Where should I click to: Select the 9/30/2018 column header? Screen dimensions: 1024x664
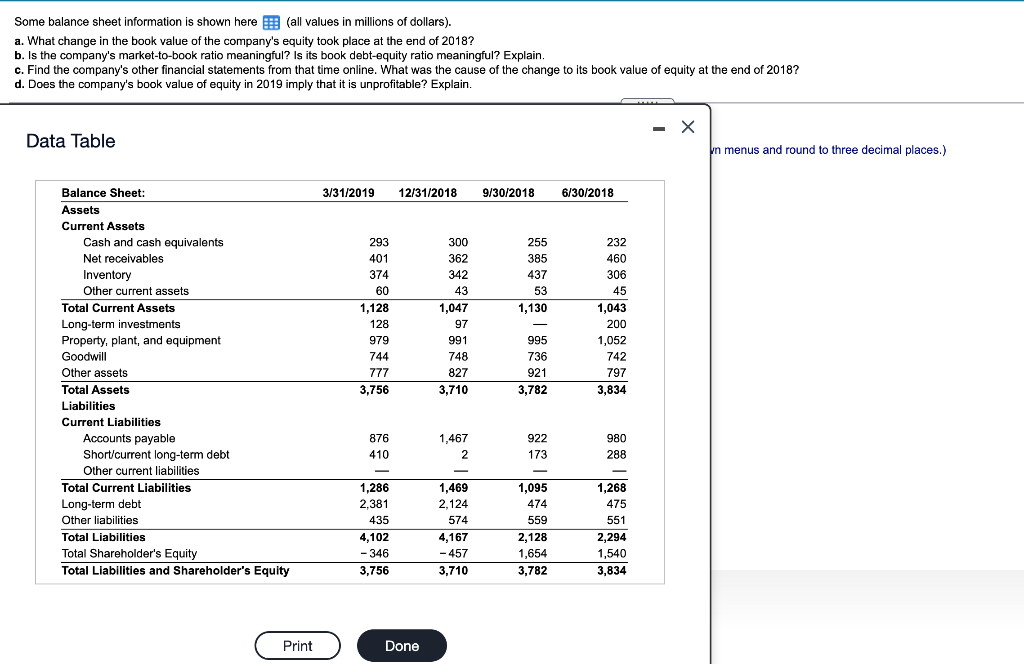(x=510, y=192)
